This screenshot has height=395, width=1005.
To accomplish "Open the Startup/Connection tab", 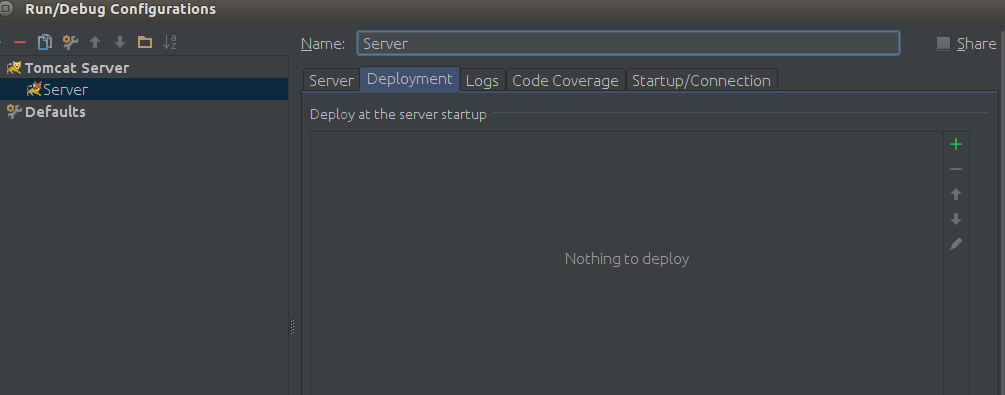I will [701, 80].
